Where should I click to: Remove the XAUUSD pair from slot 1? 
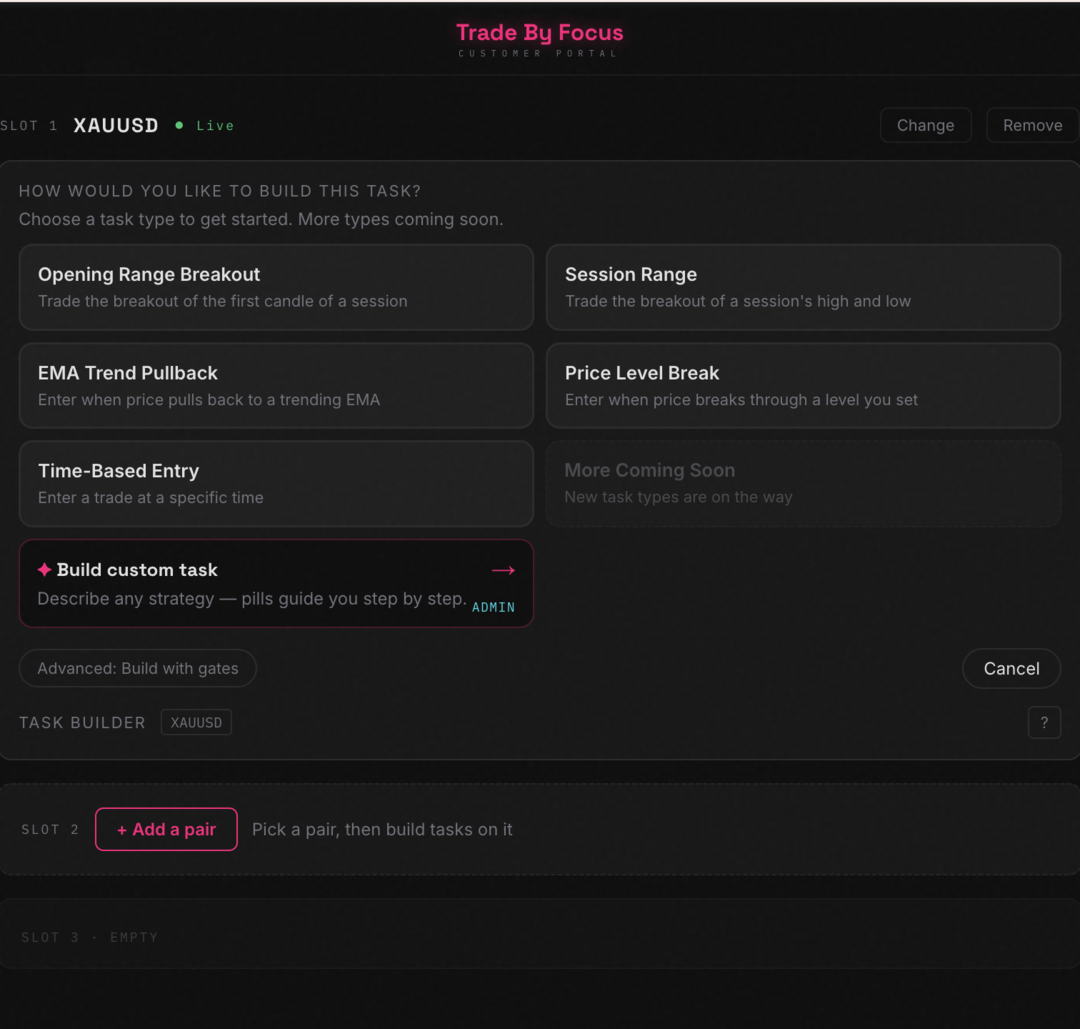pos(1032,125)
